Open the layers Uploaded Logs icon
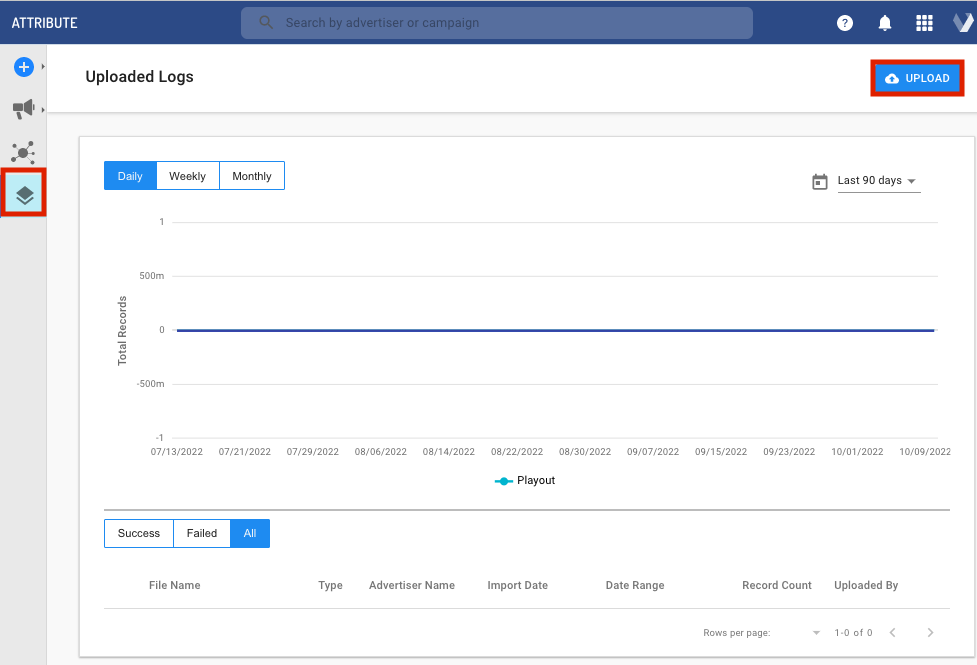Screen dimensions: 977x665 25,195
